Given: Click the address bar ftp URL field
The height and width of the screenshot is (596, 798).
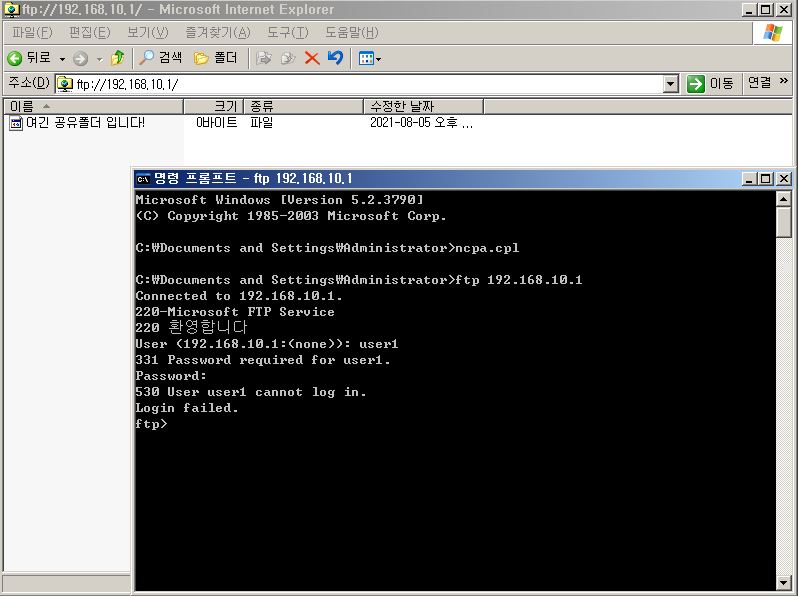Looking at the screenshot, I should pyautogui.click(x=359, y=84).
